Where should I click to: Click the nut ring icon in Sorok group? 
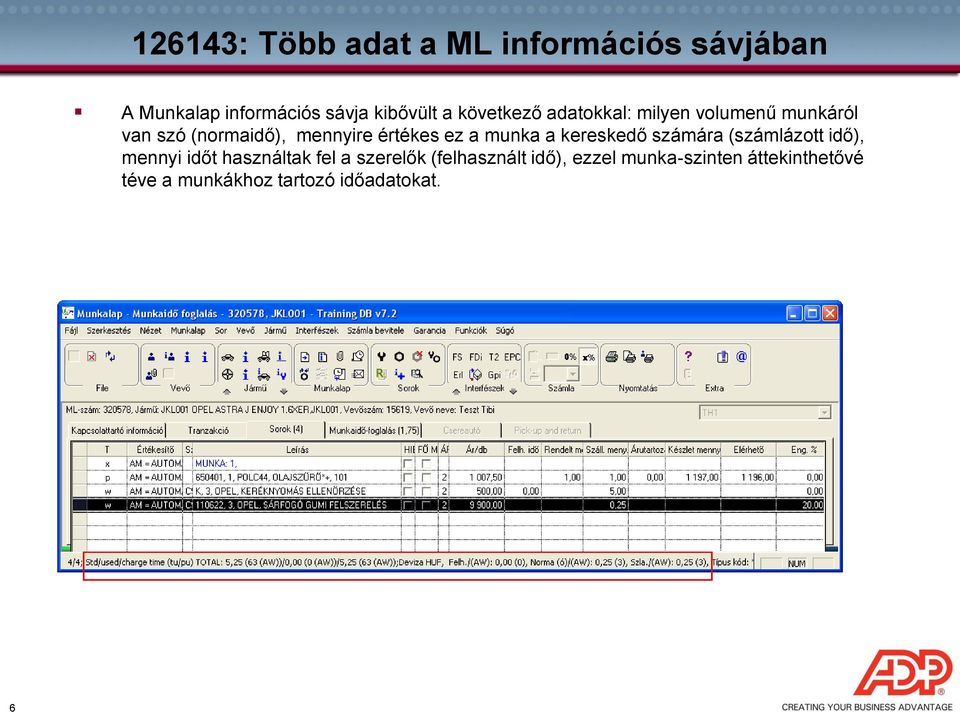pos(399,357)
